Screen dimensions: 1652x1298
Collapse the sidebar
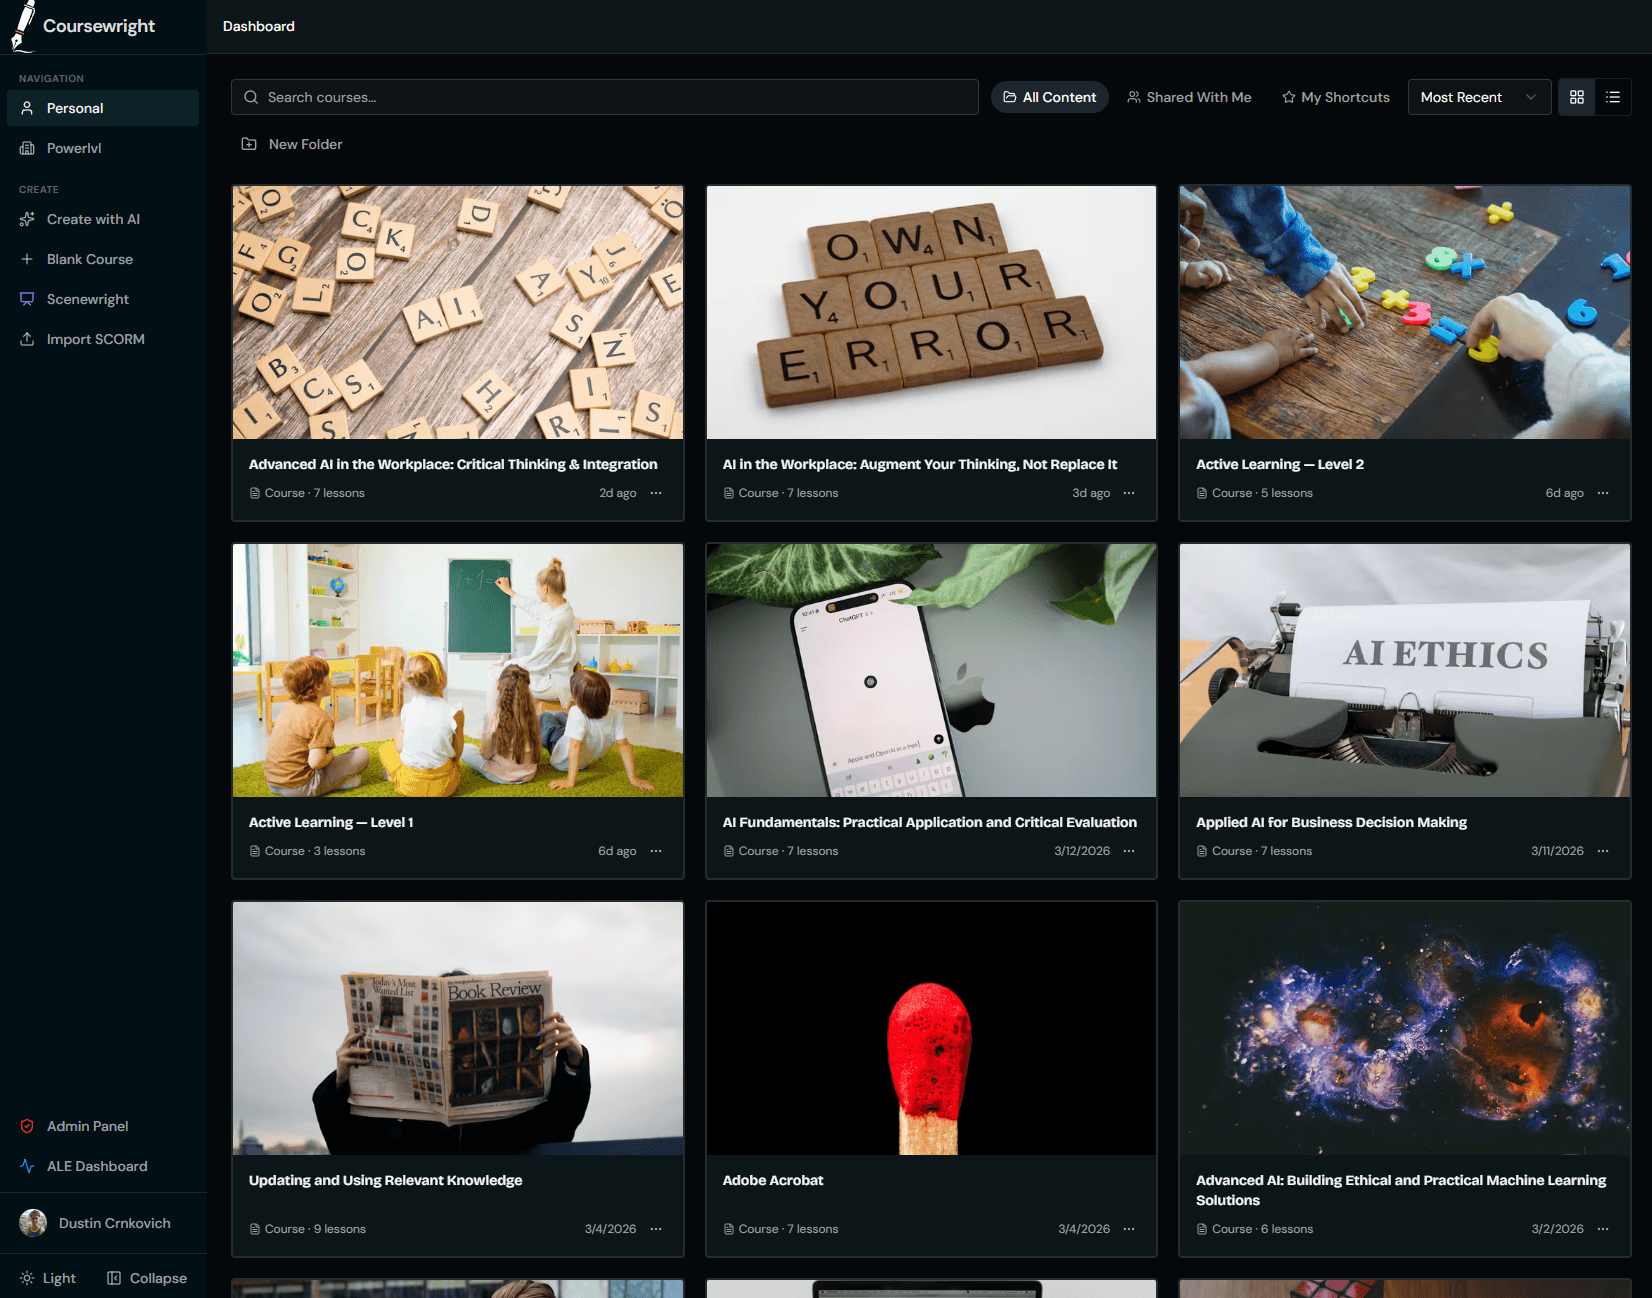click(x=147, y=1278)
